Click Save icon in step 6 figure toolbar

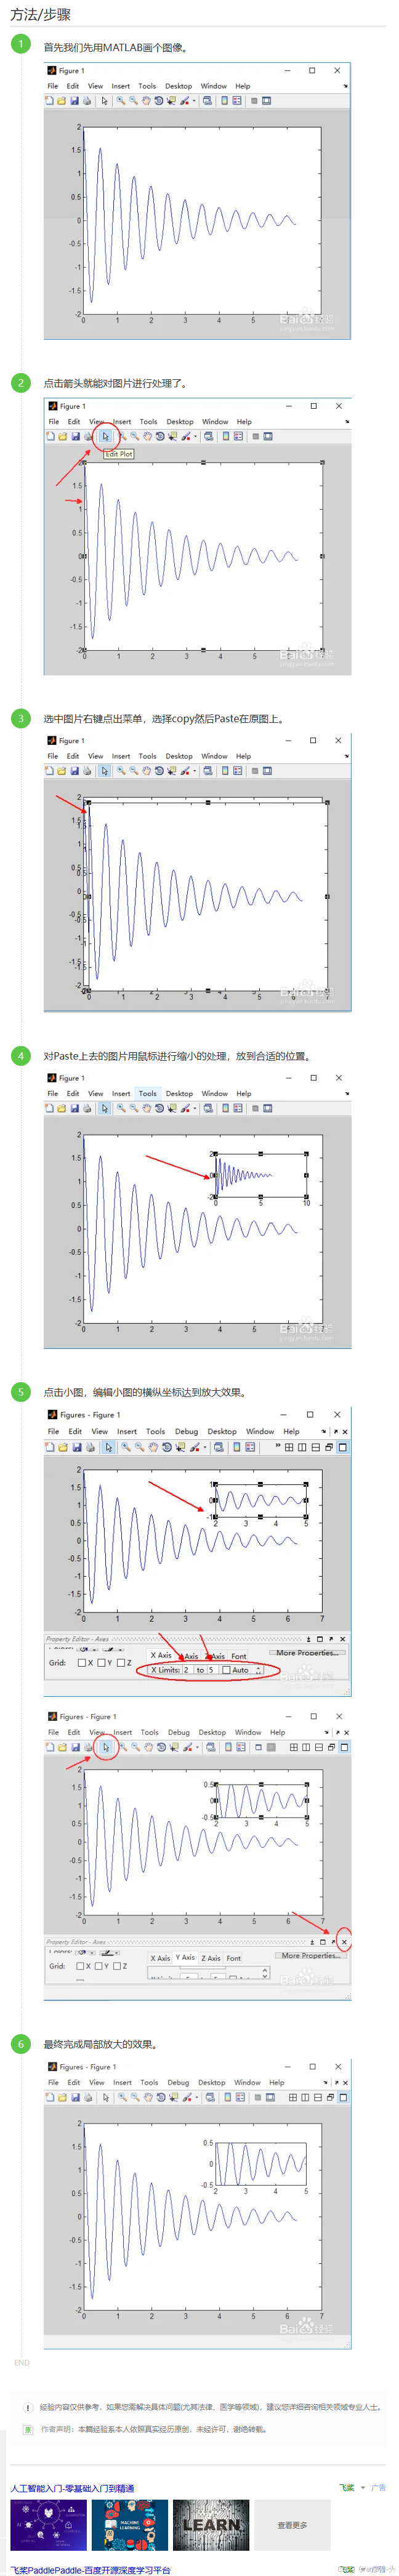click(75, 2097)
